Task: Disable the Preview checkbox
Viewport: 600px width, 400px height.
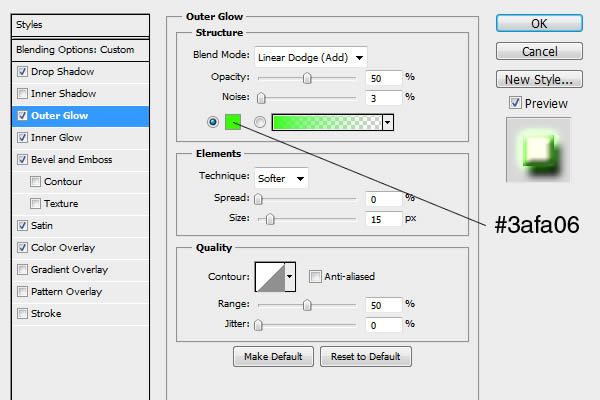Action: pyautogui.click(x=515, y=103)
